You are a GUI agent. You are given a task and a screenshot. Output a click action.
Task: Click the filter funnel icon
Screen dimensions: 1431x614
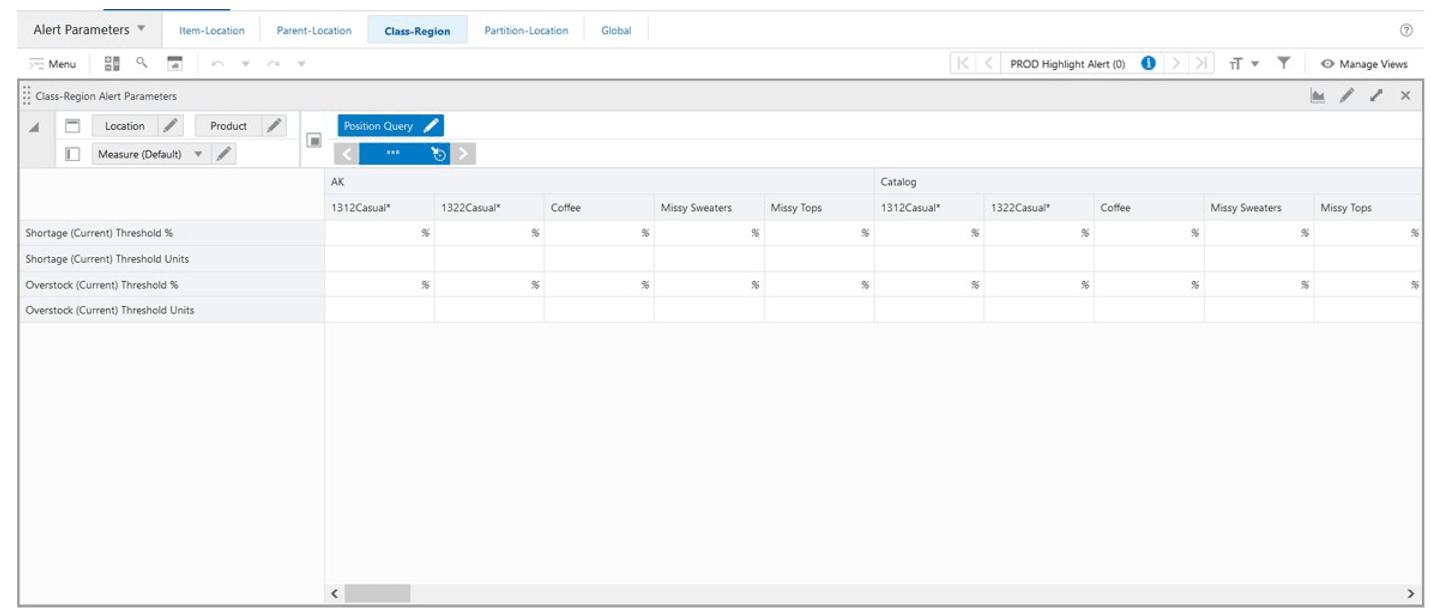(x=1284, y=63)
